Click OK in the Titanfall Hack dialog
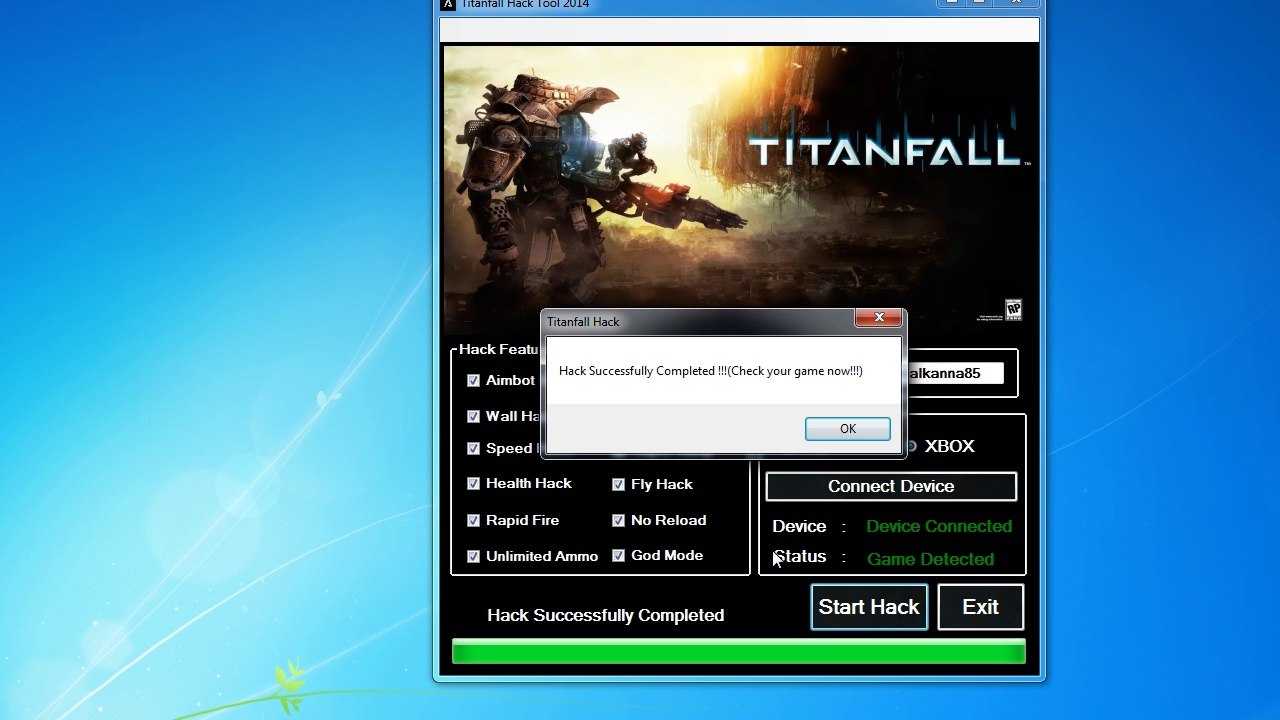The image size is (1280, 720). [847, 428]
